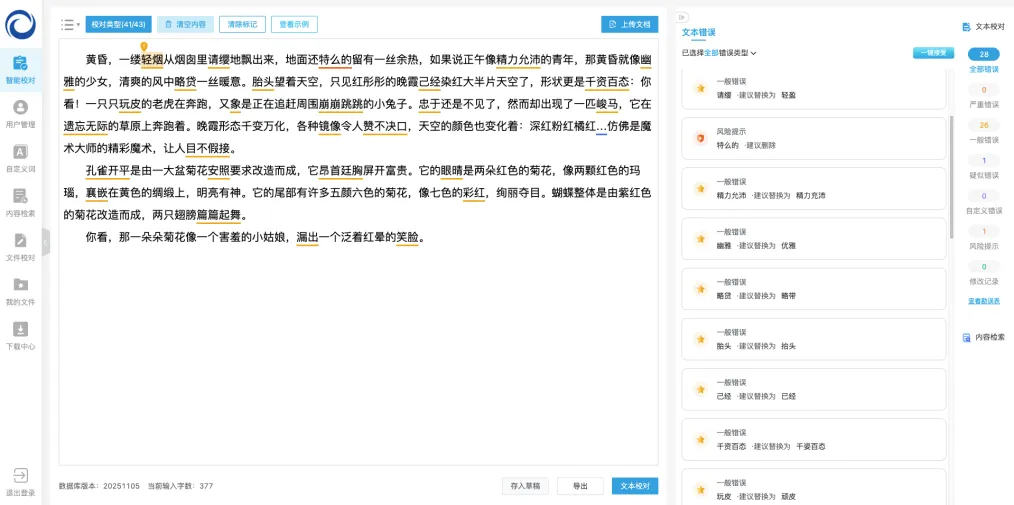Viewport: 1014px width, 505px height.
Task: Select suggestion 轻盈 for 请缓
Action: tap(788, 95)
